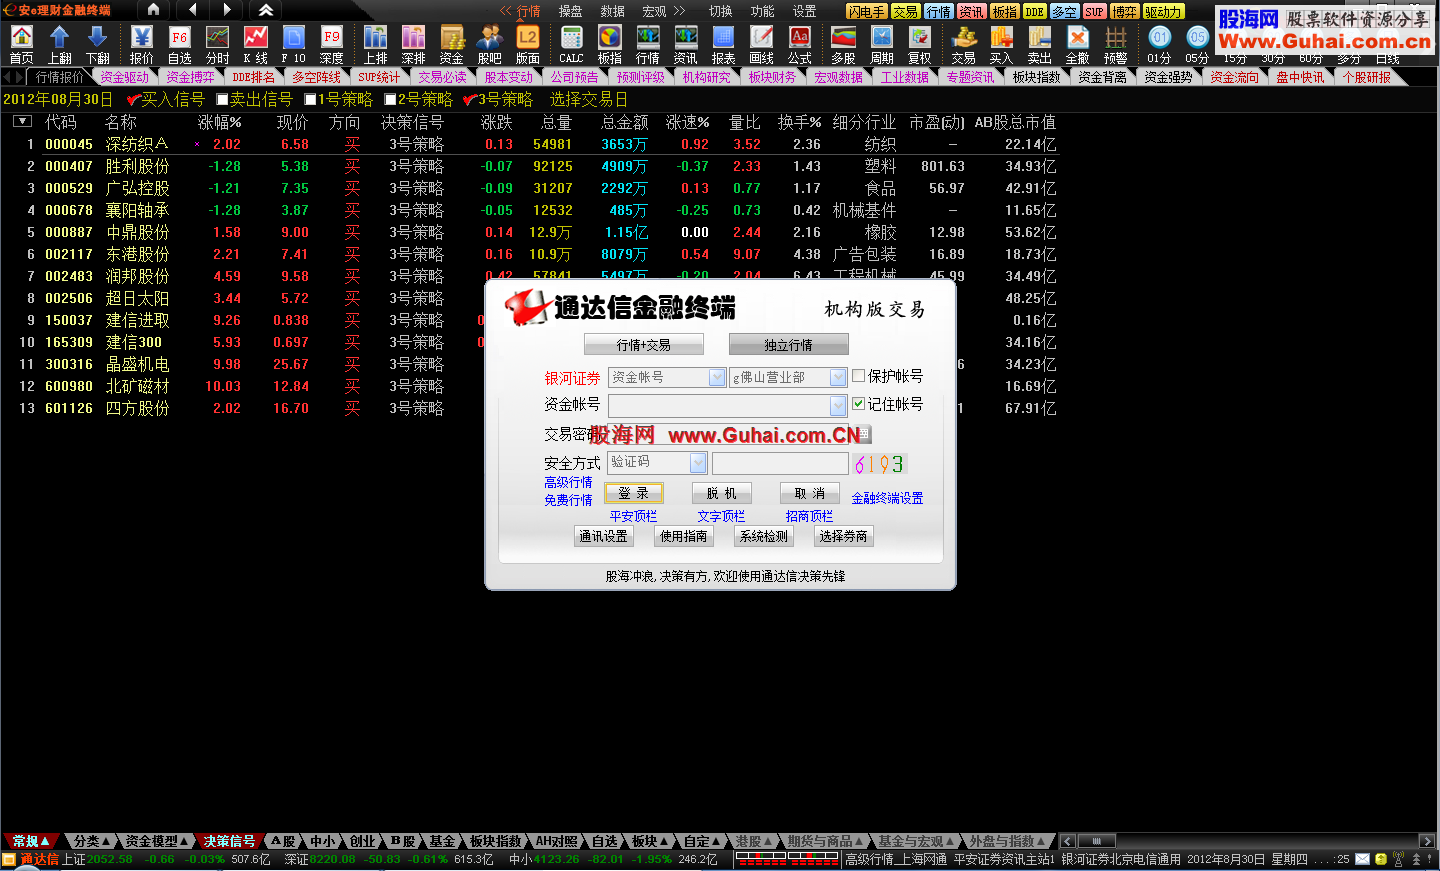This screenshot has width=1440, height=871.
Task: Enable the 1号策略 checkbox
Action: [x=310, y=99]
